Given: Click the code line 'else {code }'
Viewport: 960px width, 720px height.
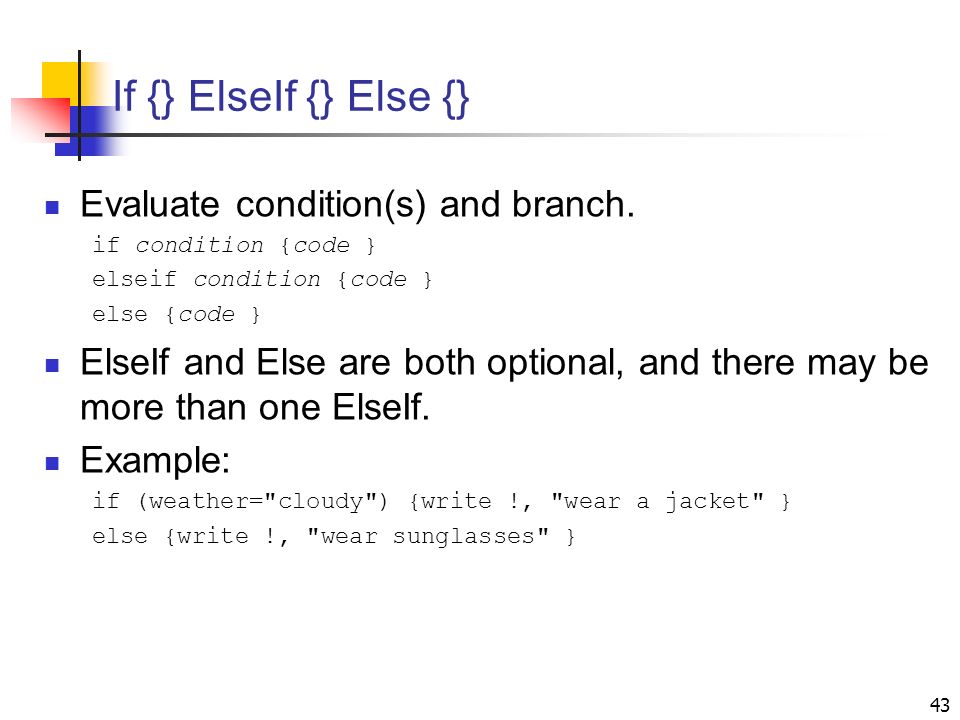Looking at the screenshot, I should coord(176,315).
